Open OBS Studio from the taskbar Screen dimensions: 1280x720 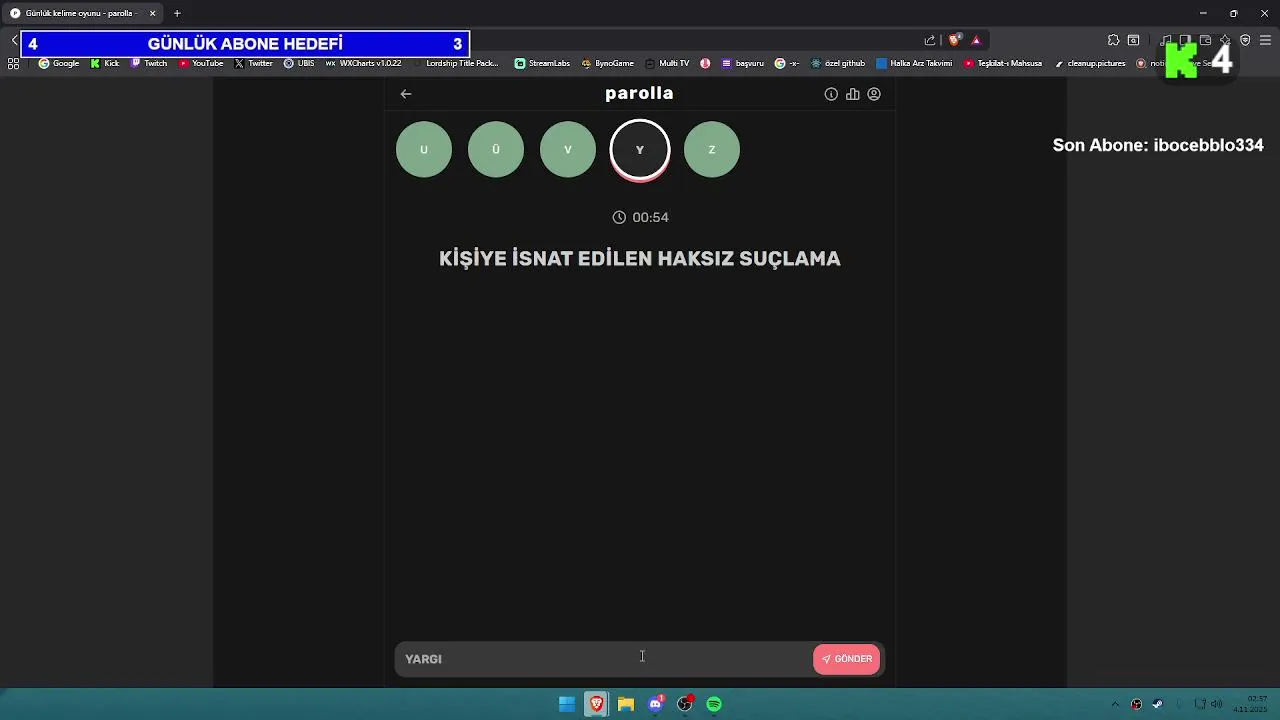685,704
